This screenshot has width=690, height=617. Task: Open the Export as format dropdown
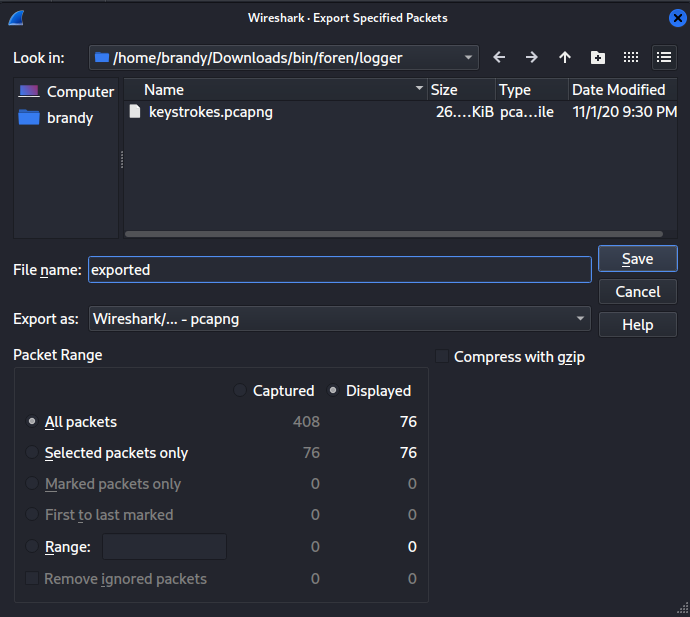[x=340, y=319]
